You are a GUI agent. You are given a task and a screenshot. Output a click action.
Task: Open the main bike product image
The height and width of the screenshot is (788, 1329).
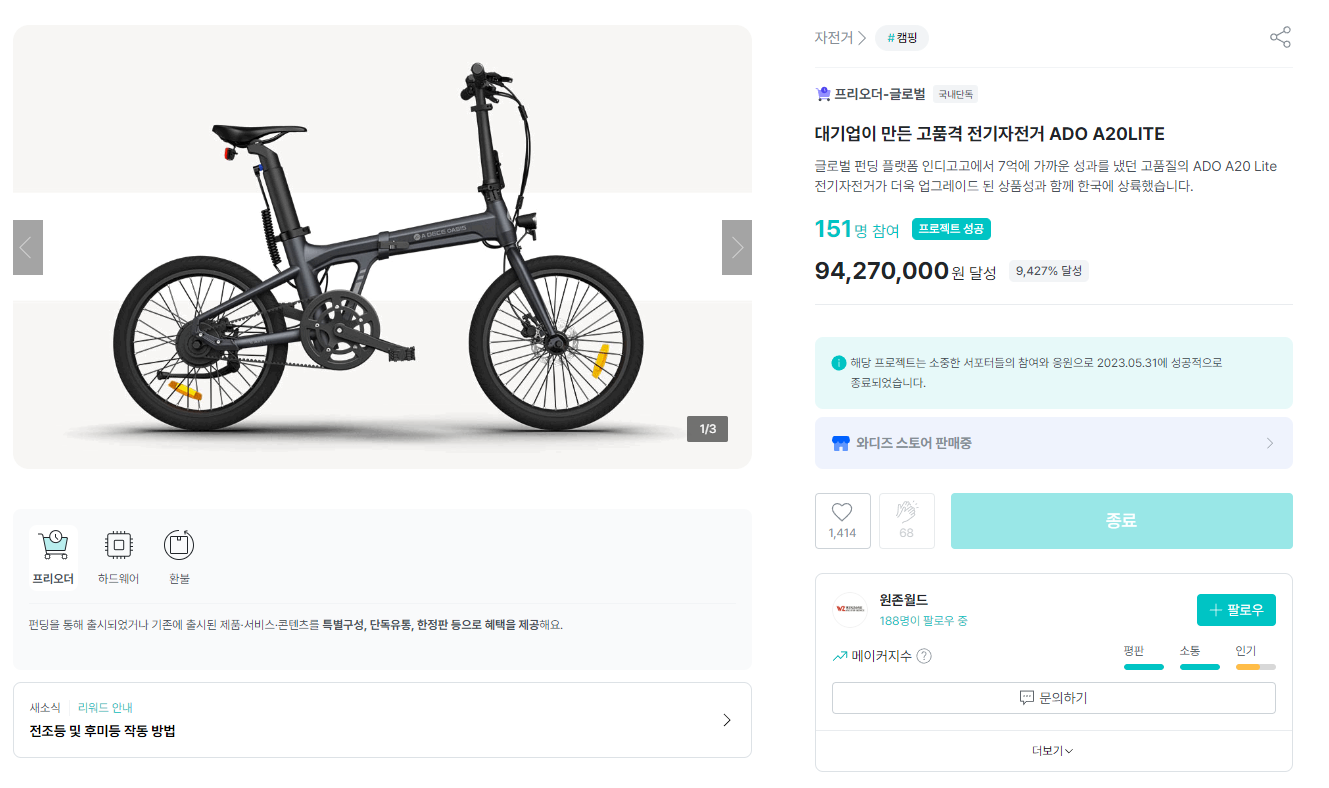[x=382, y=247]
